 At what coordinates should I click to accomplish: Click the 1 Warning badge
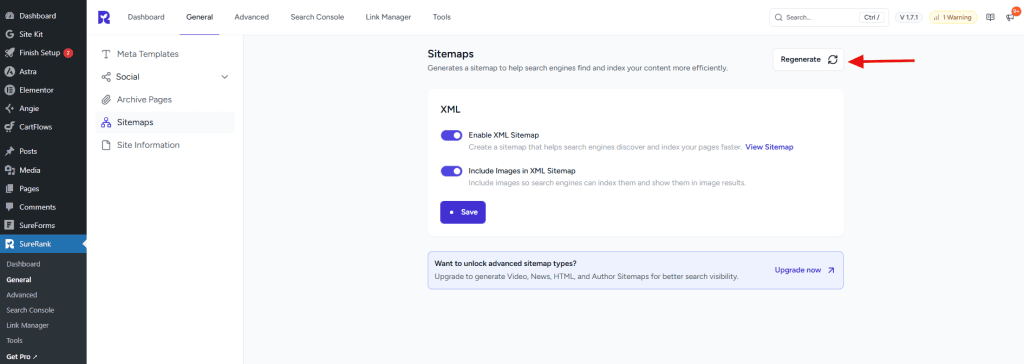tap(953, 18)
